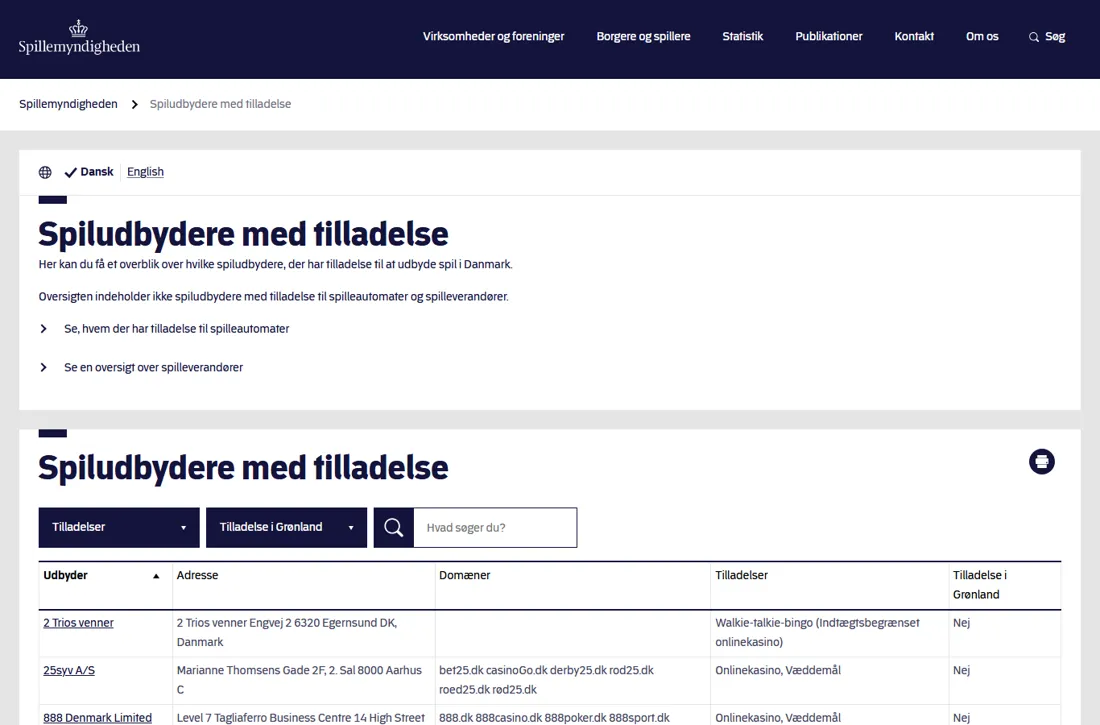The image size is (1100, 725).
Task: Select the Dansk language option
Action: point(97,172)
